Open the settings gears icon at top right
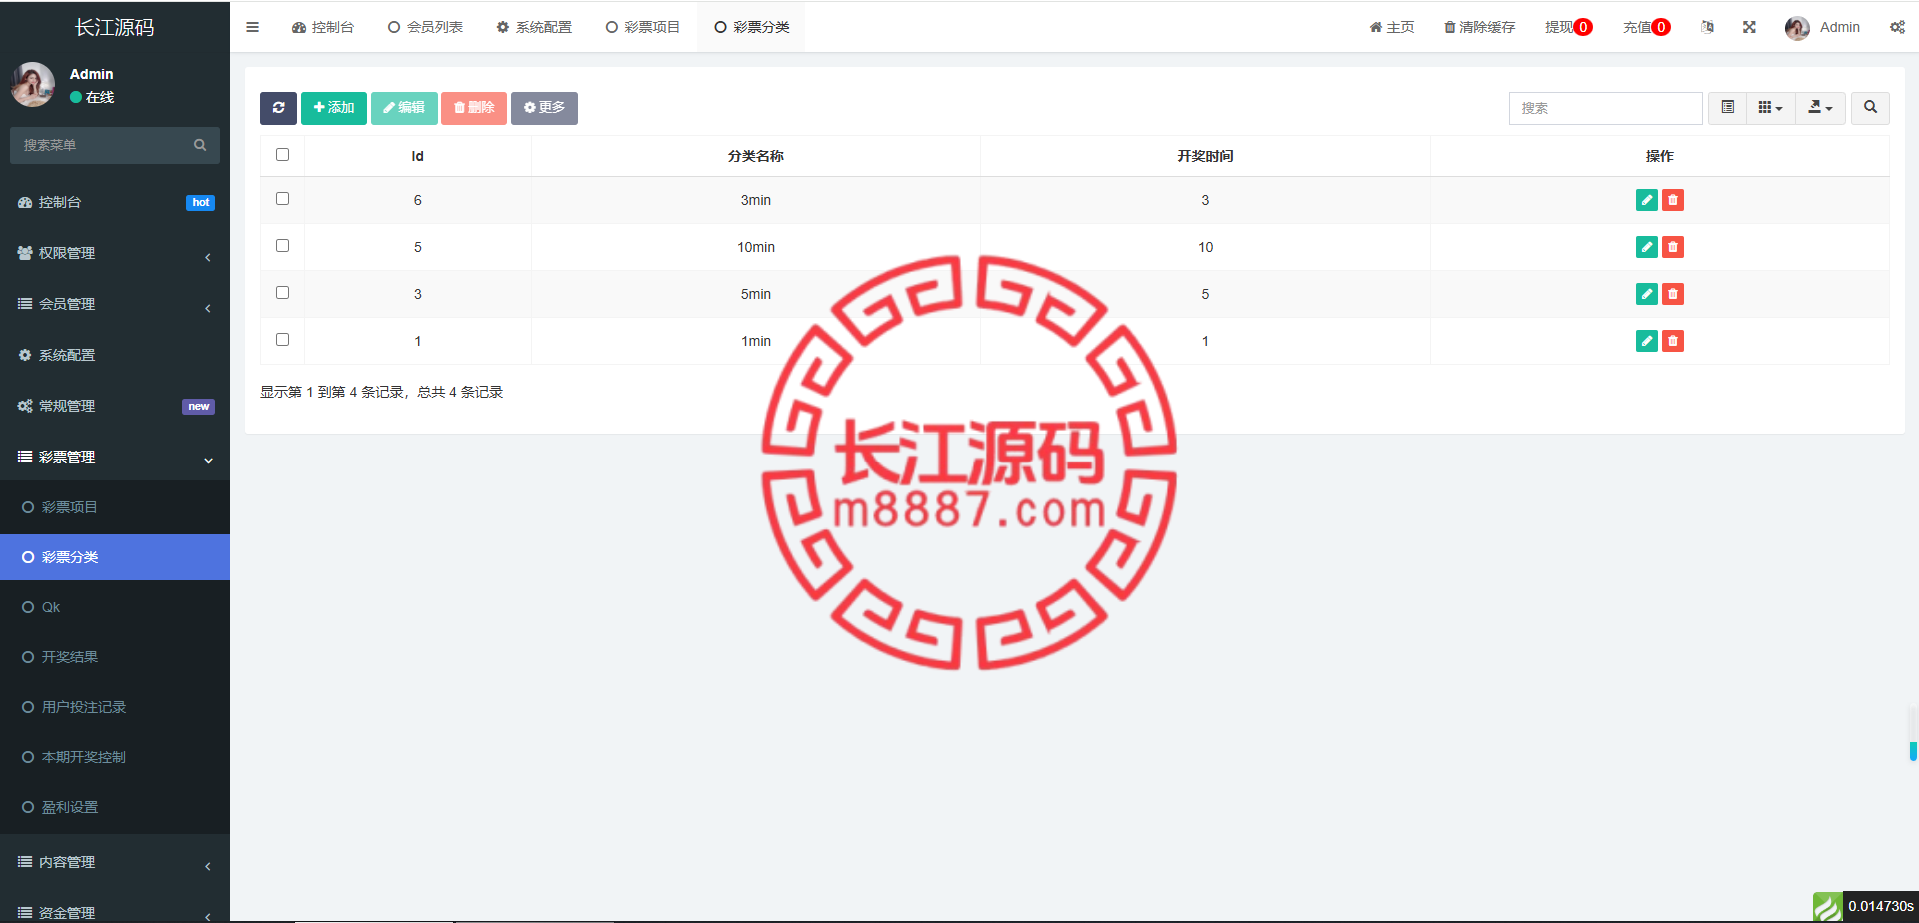Image resolution: width=1919 pixels, height=923 pixels. [x=1897, y=27]
